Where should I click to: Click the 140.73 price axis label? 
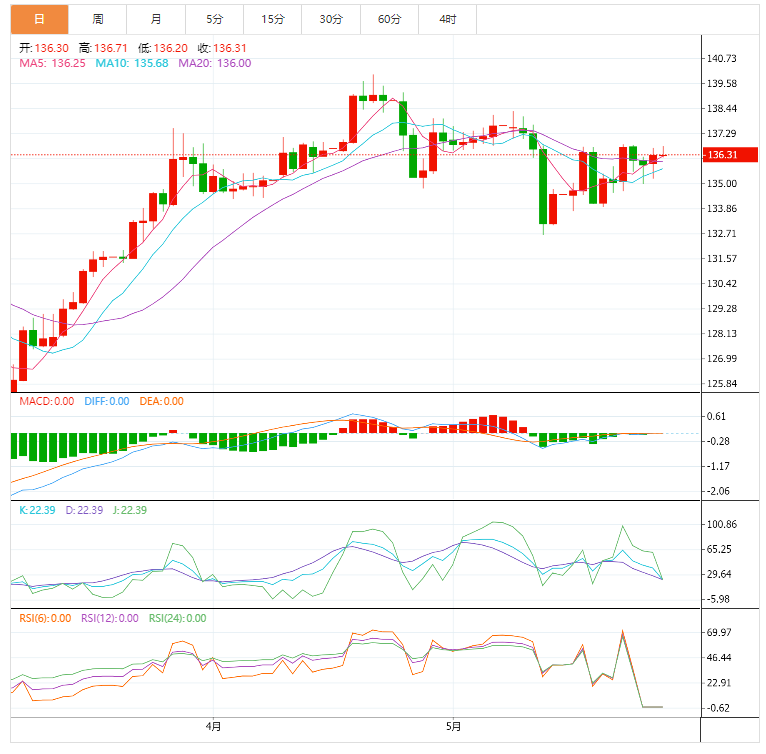pos(722,59)
